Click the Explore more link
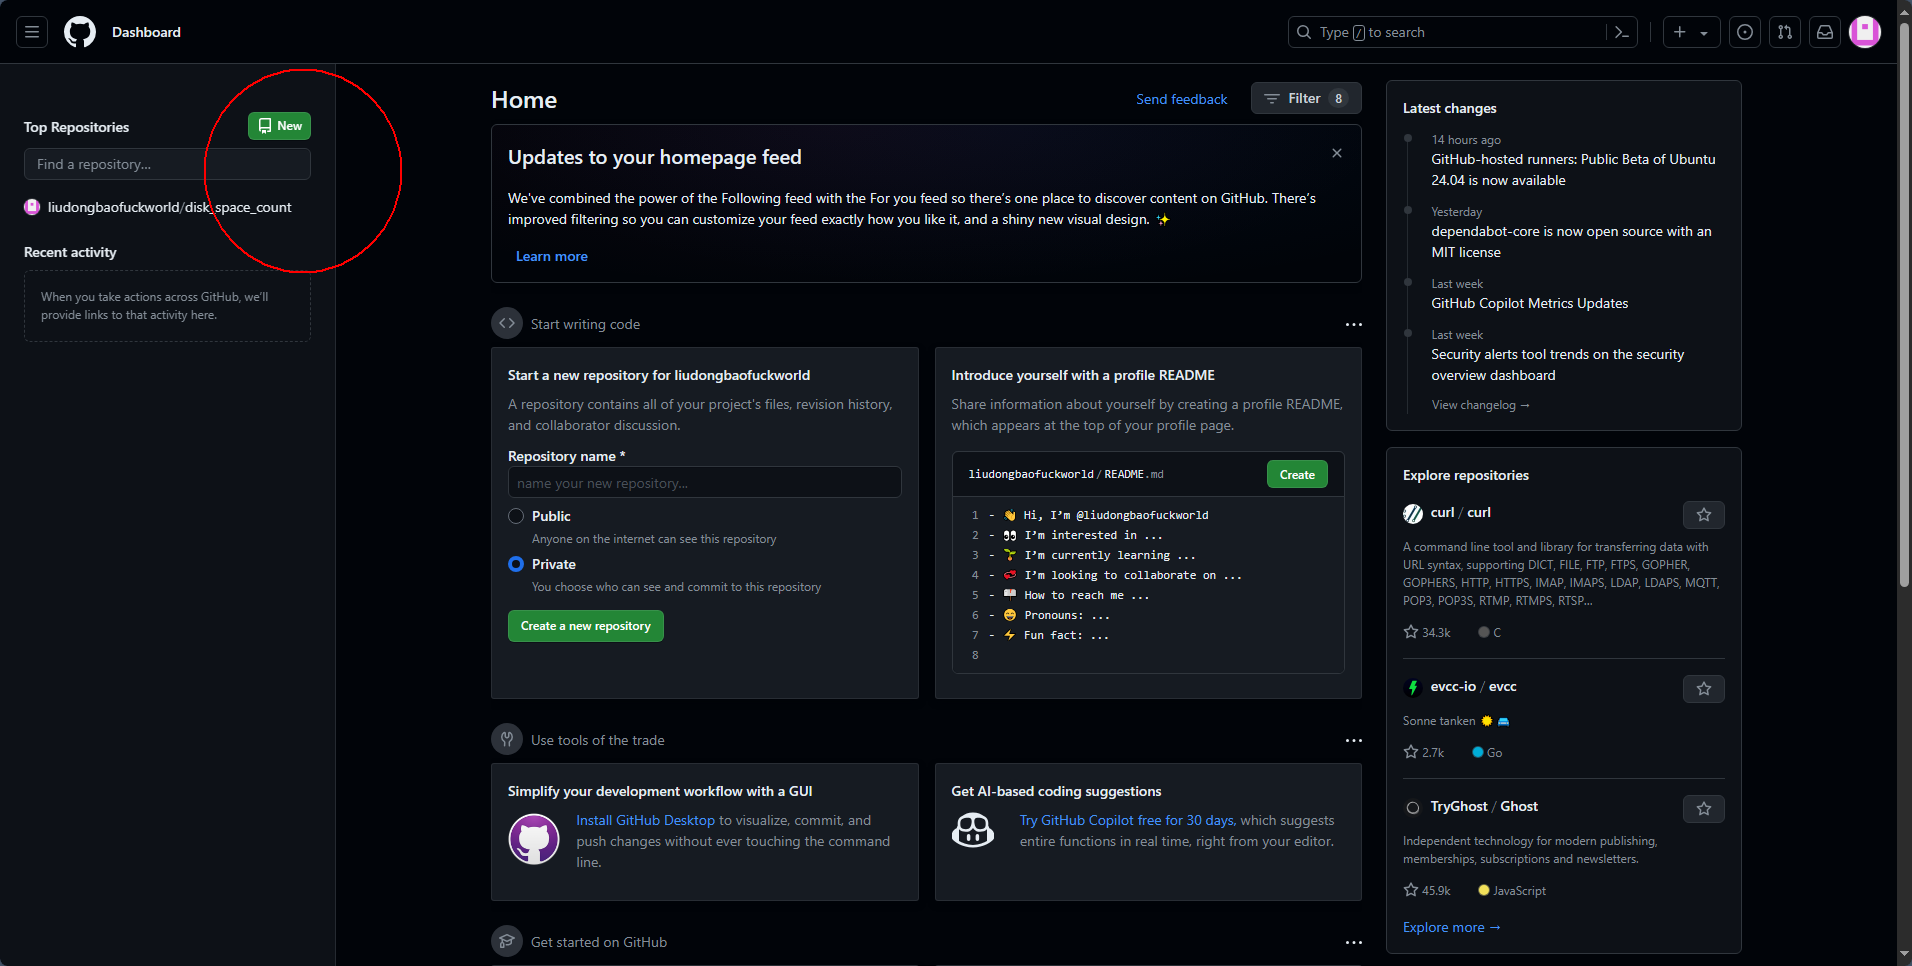The height and width of the screenshot is (966, 1912). coord(1451,927)
